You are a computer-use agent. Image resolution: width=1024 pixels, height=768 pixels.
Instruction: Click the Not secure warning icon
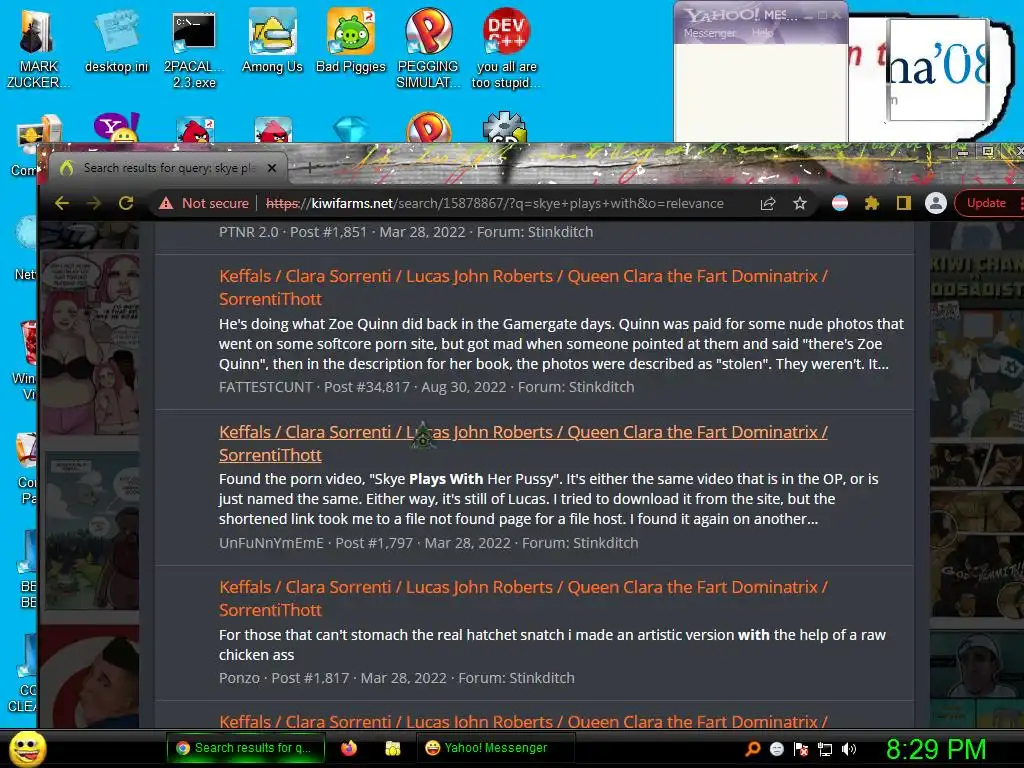(x=167, y=203)
